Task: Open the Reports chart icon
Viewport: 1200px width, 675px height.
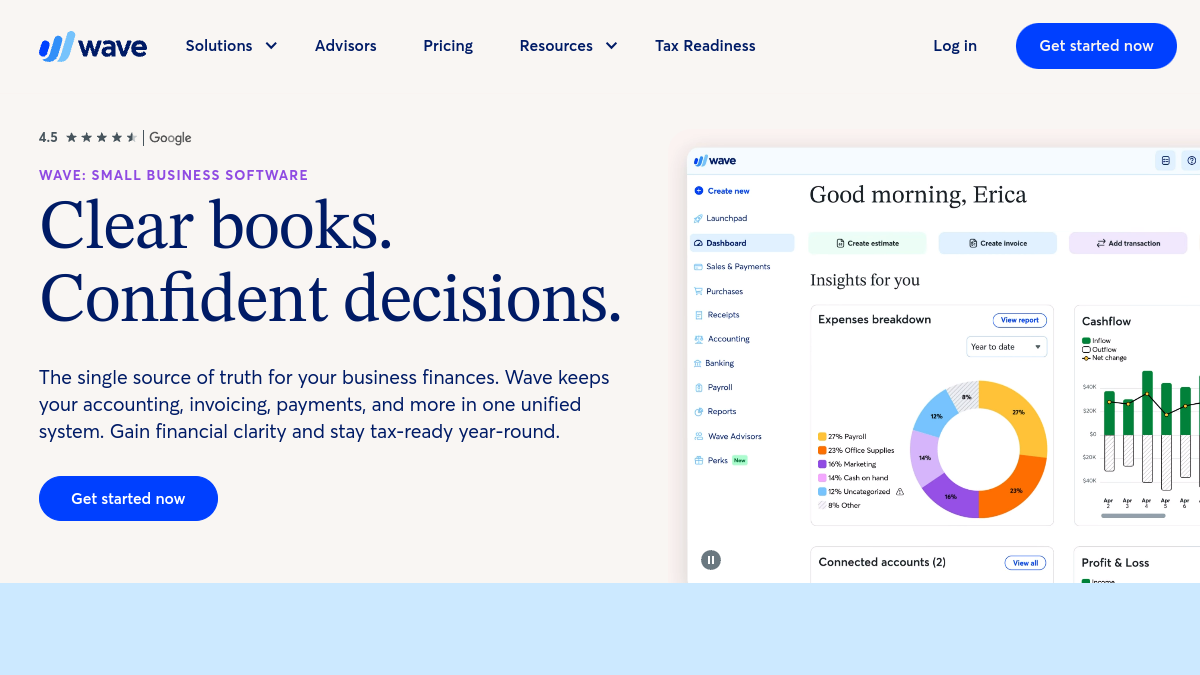Action: point(698,411)
